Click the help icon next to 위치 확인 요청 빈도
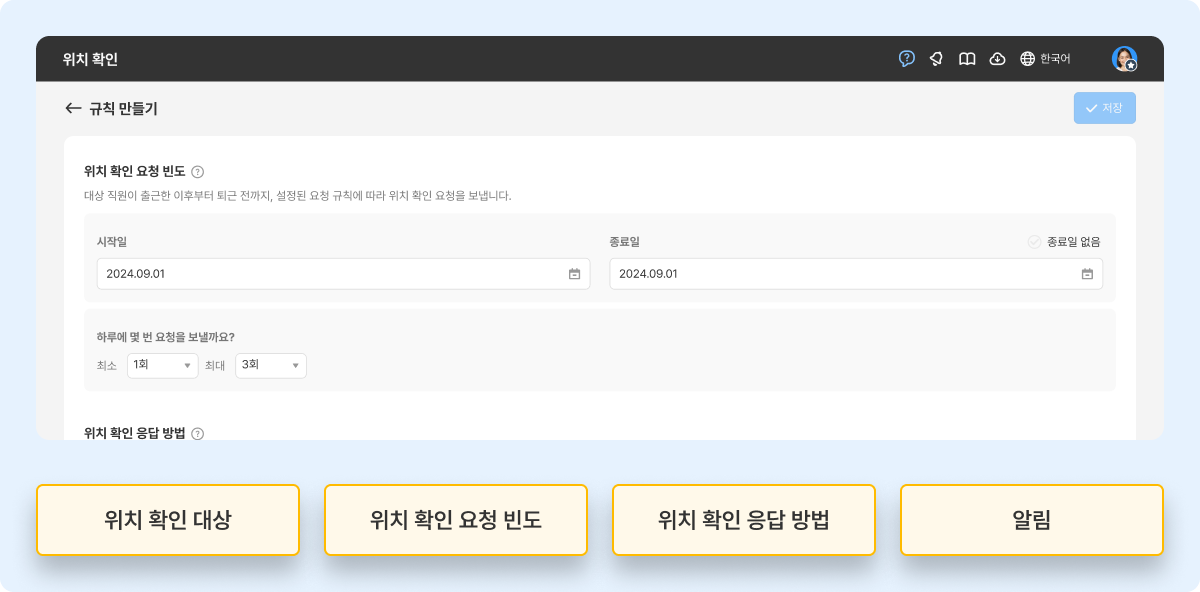The width and height of the screenshot is (1200, 592). 197,171
